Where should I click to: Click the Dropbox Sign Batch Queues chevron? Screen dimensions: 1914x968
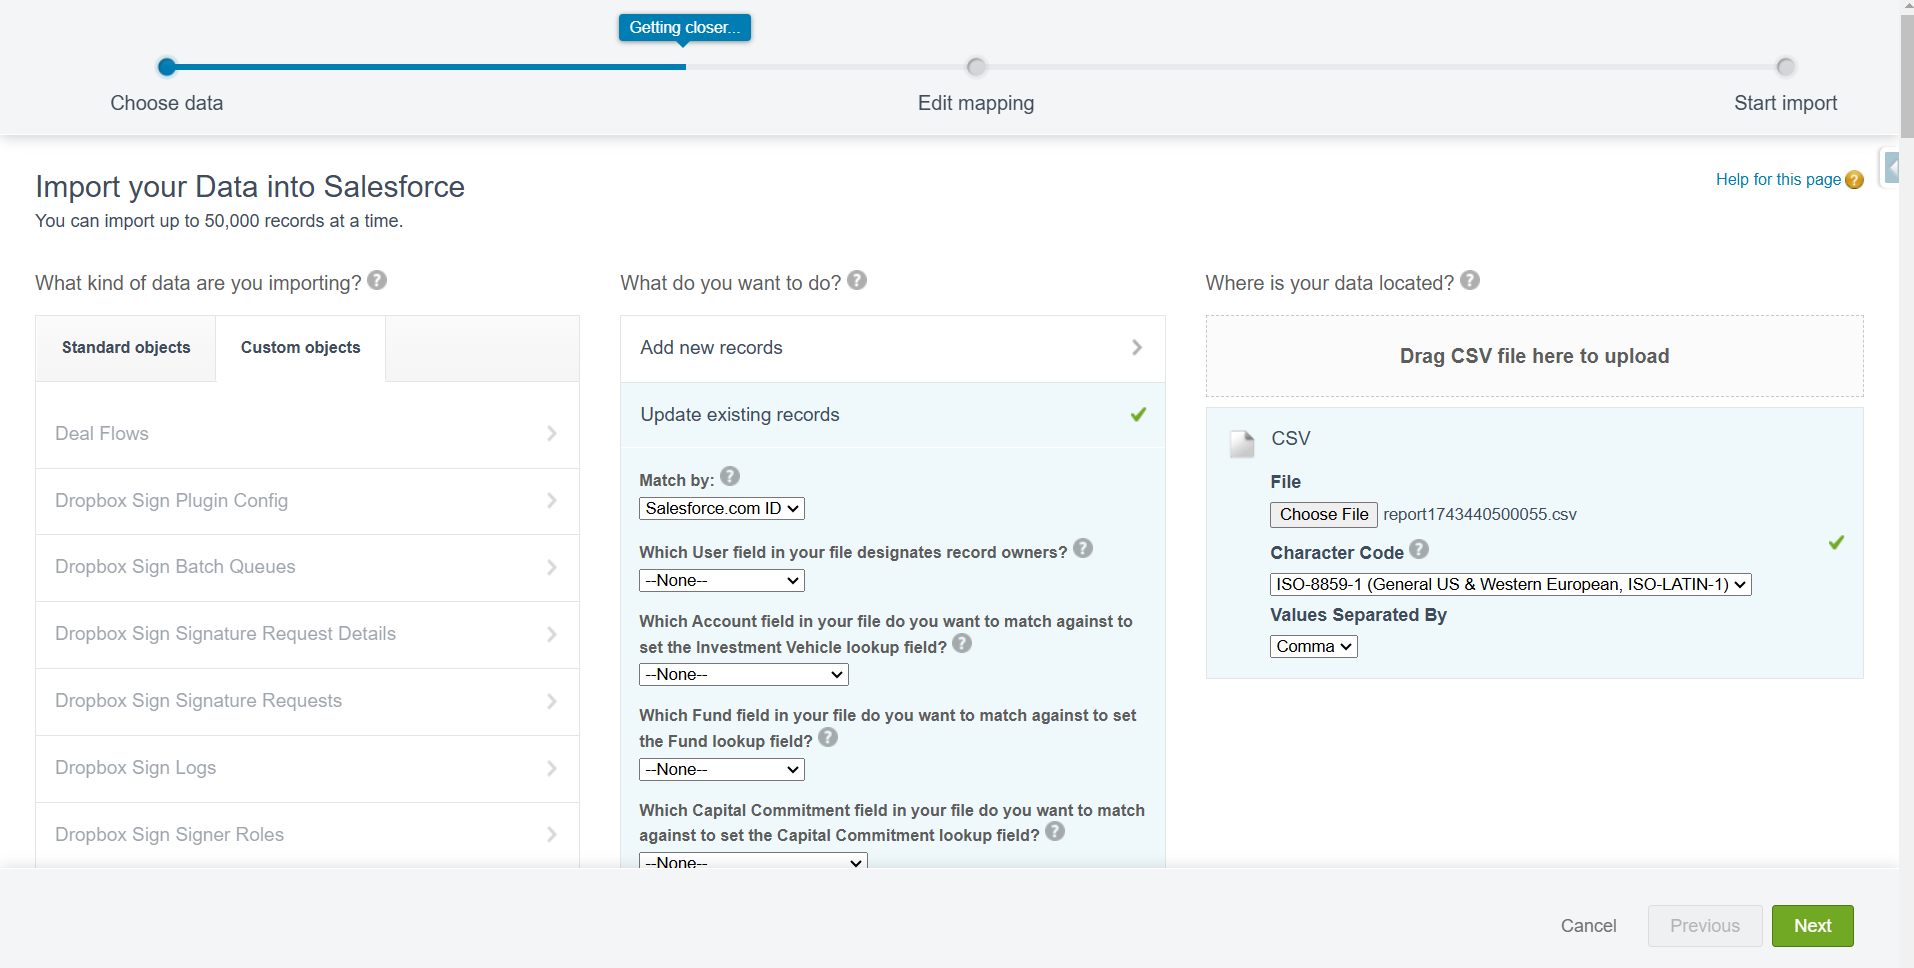tap(552, 567)
